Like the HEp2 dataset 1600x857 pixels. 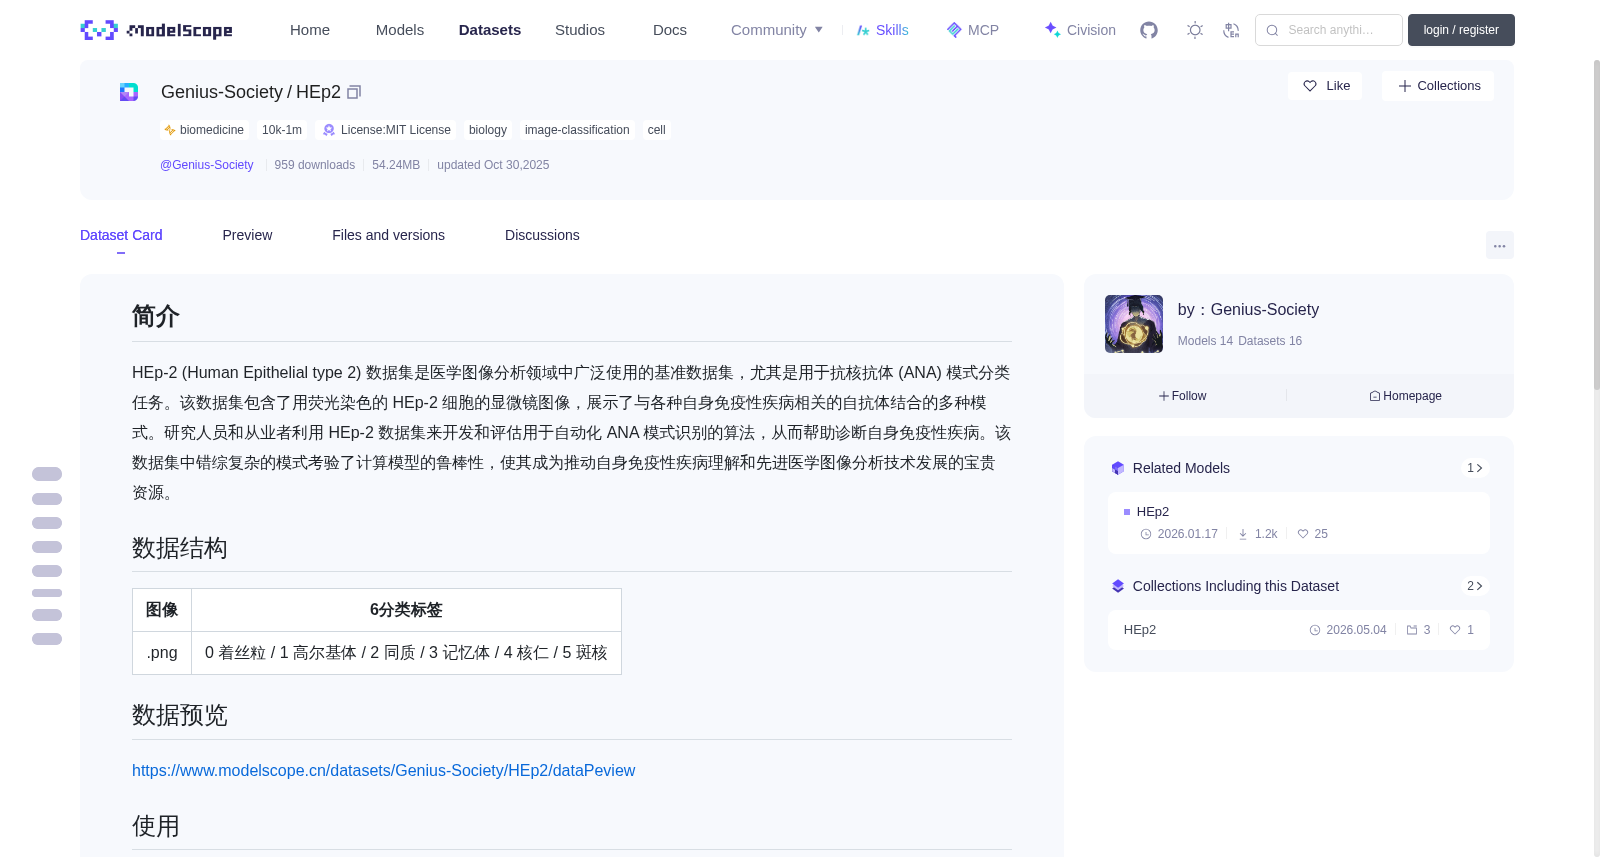1325,86
